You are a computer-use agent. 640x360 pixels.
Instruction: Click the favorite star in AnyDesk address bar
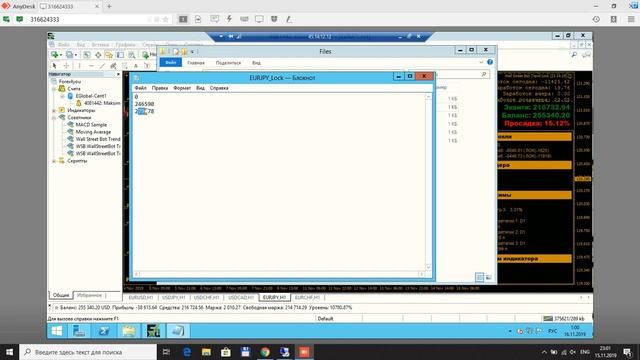pos(165,19)
